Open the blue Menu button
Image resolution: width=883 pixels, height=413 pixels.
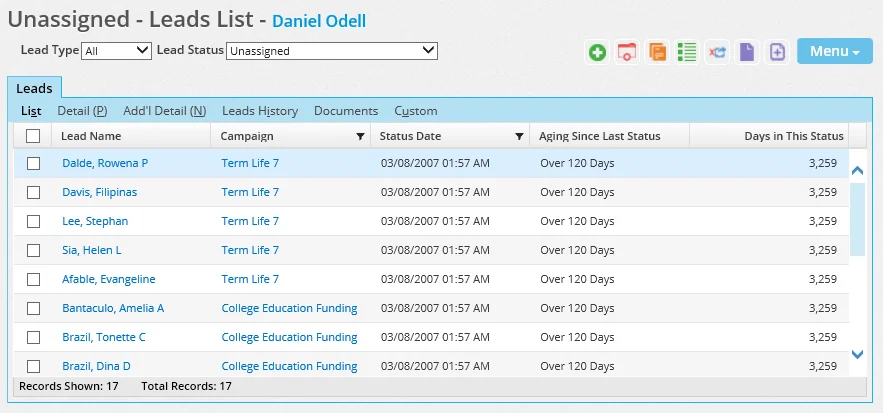835,52
